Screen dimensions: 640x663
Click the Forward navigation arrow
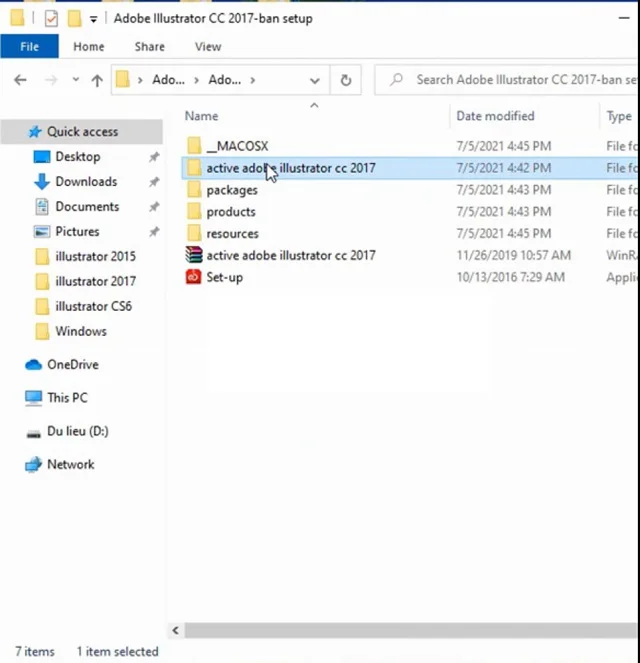(51, 80)
